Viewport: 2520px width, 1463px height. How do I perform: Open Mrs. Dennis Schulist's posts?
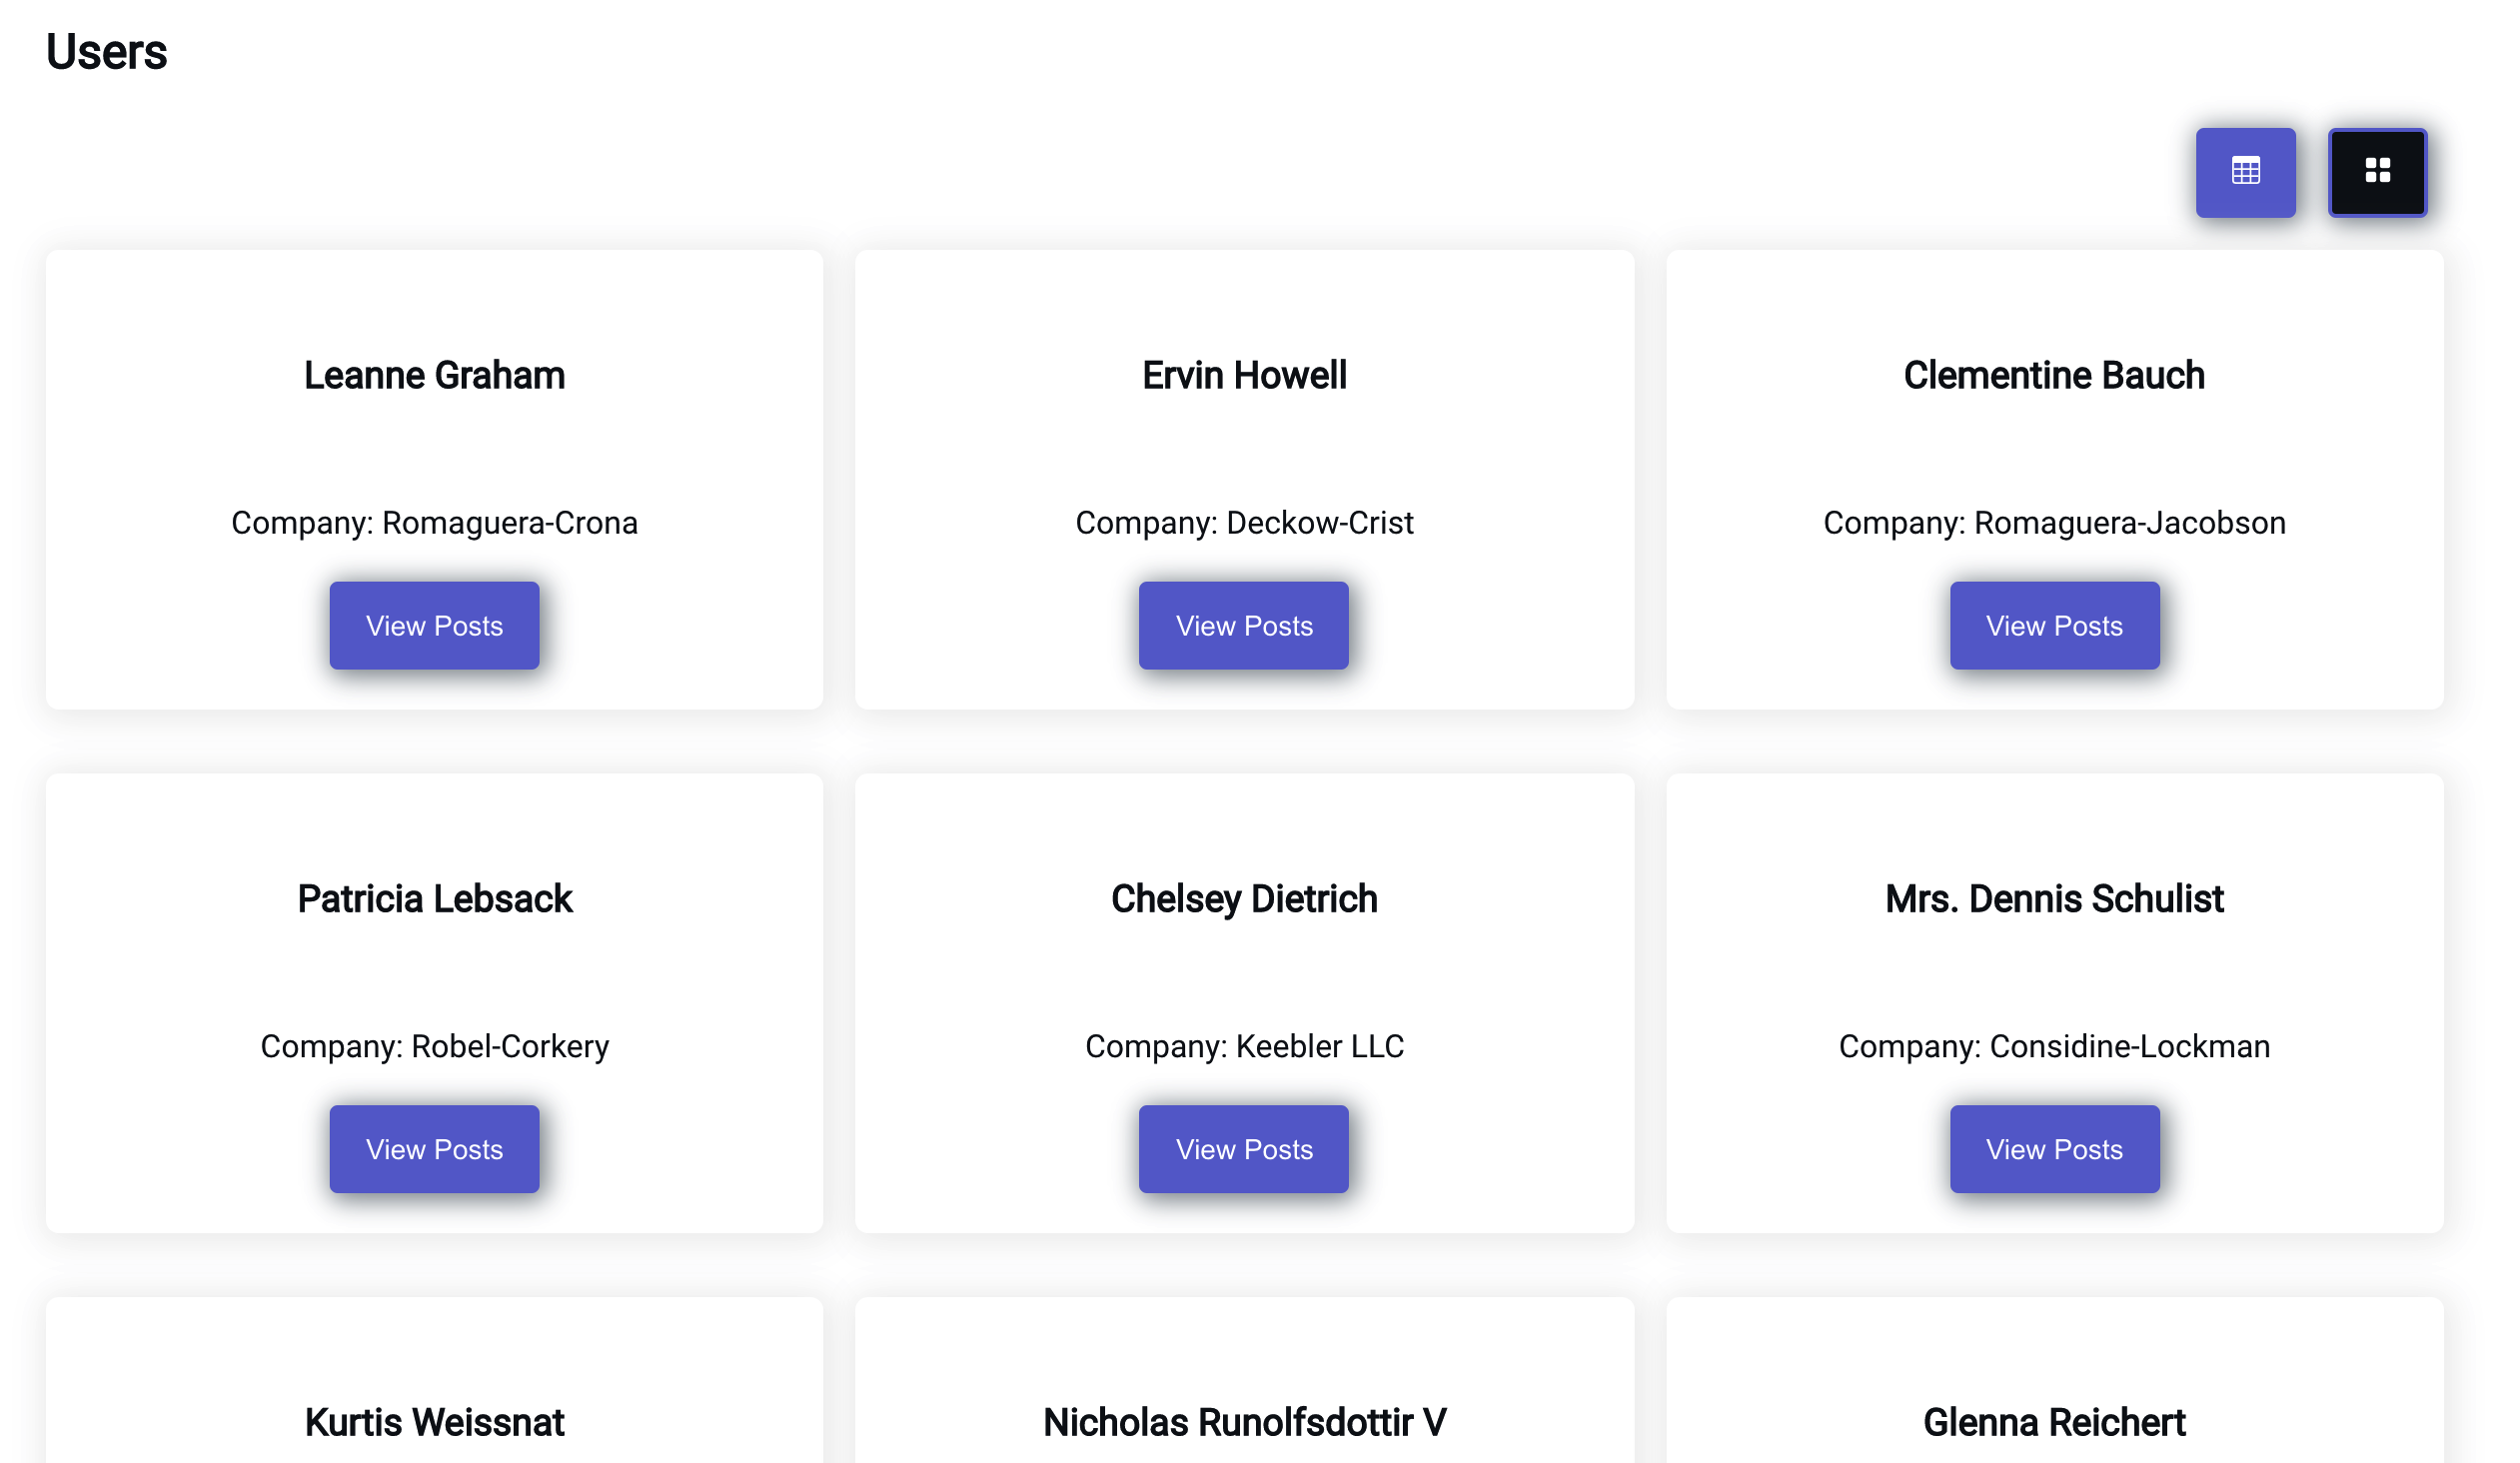point(2054,1149)
